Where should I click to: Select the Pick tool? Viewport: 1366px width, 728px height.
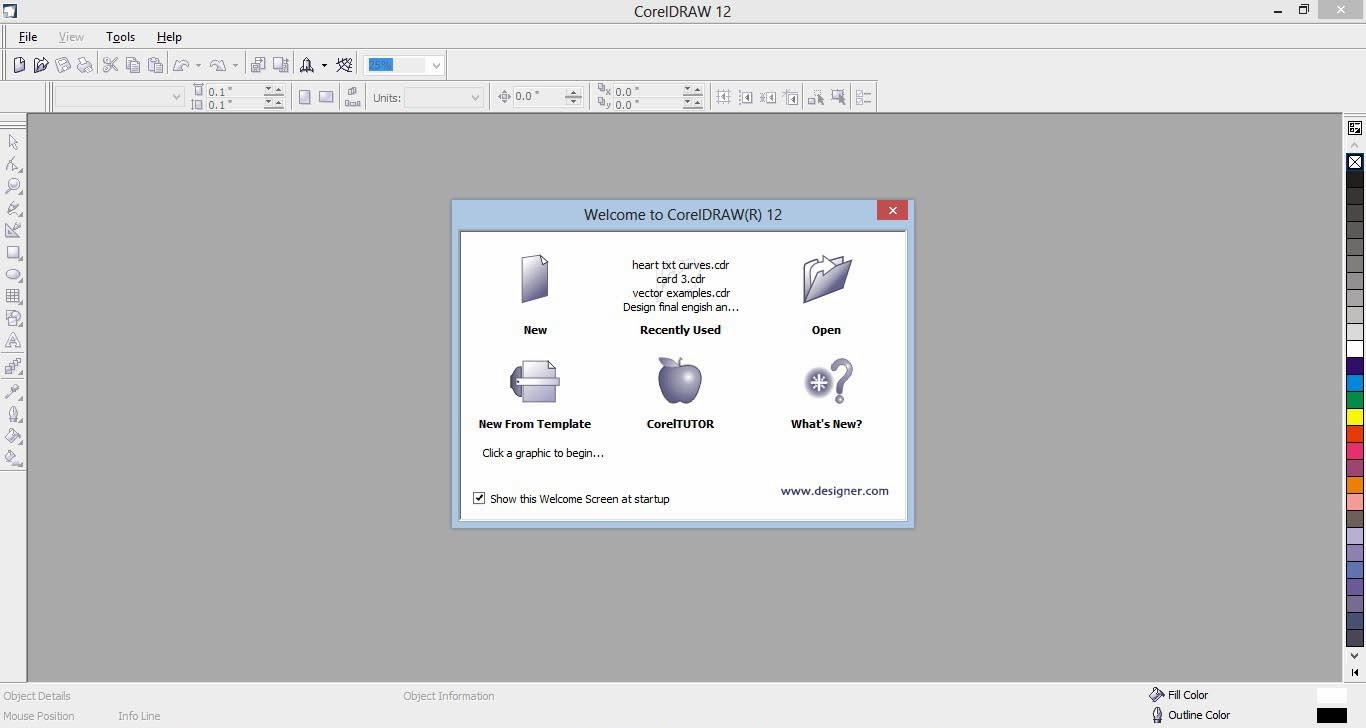pos(14,142)
